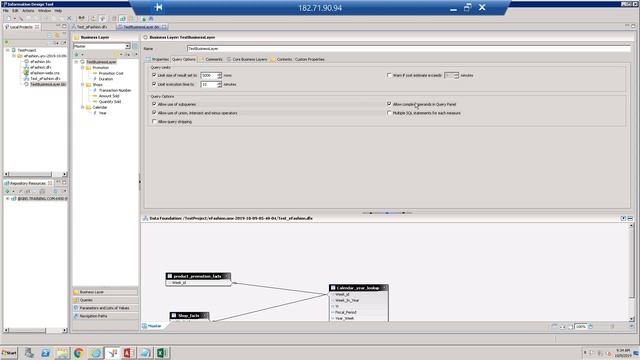Screen dimensions: 640x360
Task: Select eFashion.dfx in Local Projects
Action: tap(40, 67)
